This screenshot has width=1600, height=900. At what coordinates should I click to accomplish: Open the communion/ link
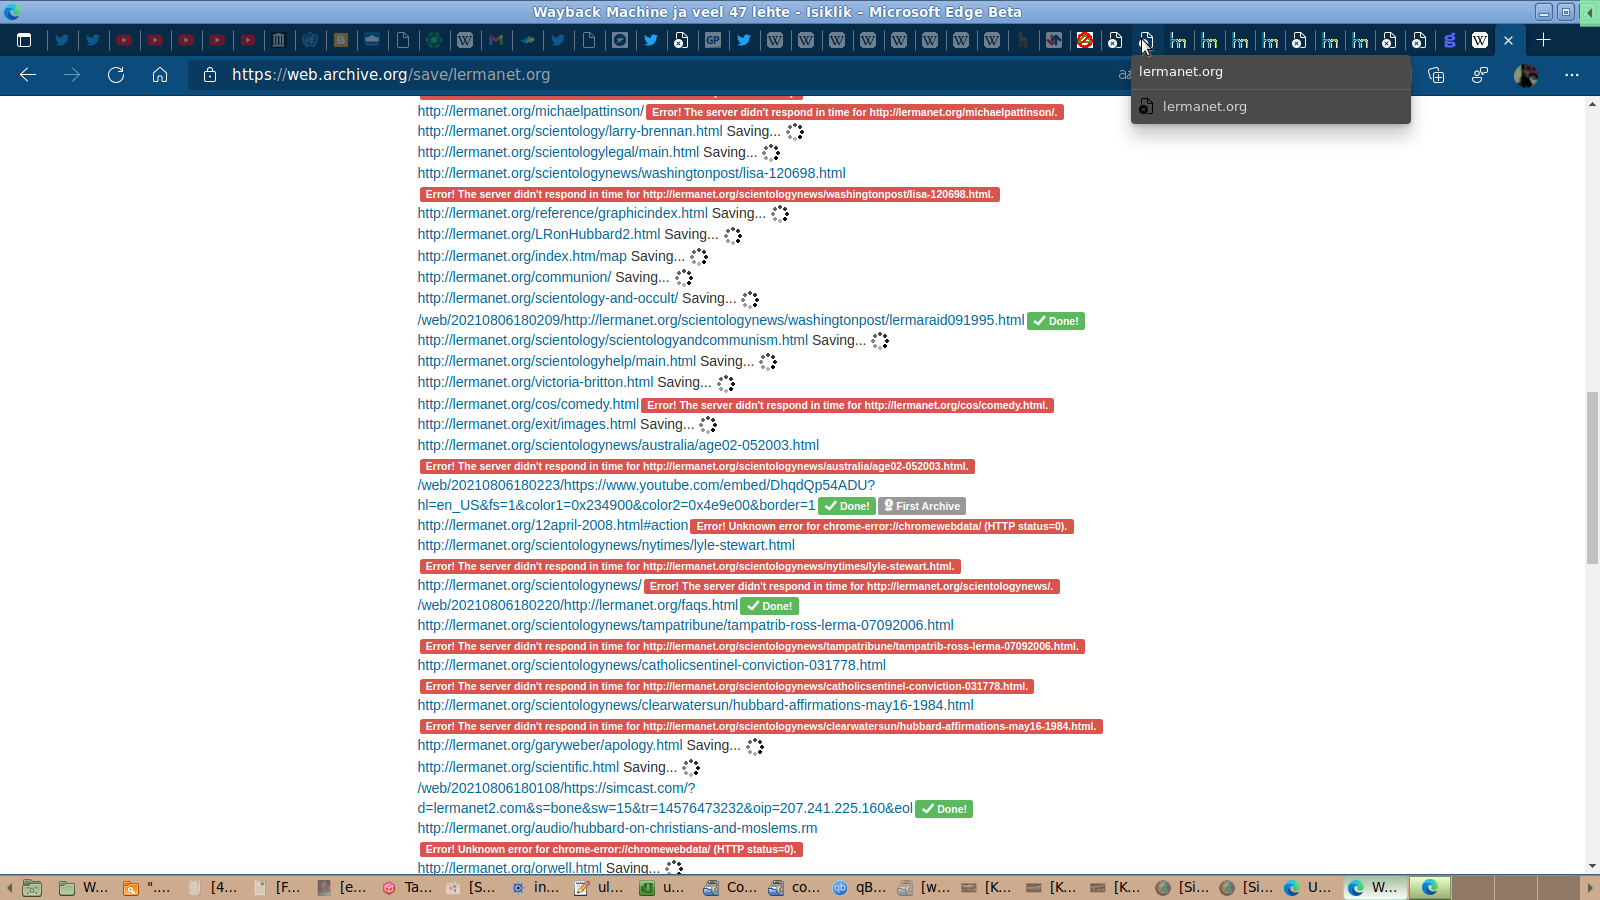pos(514,277)
